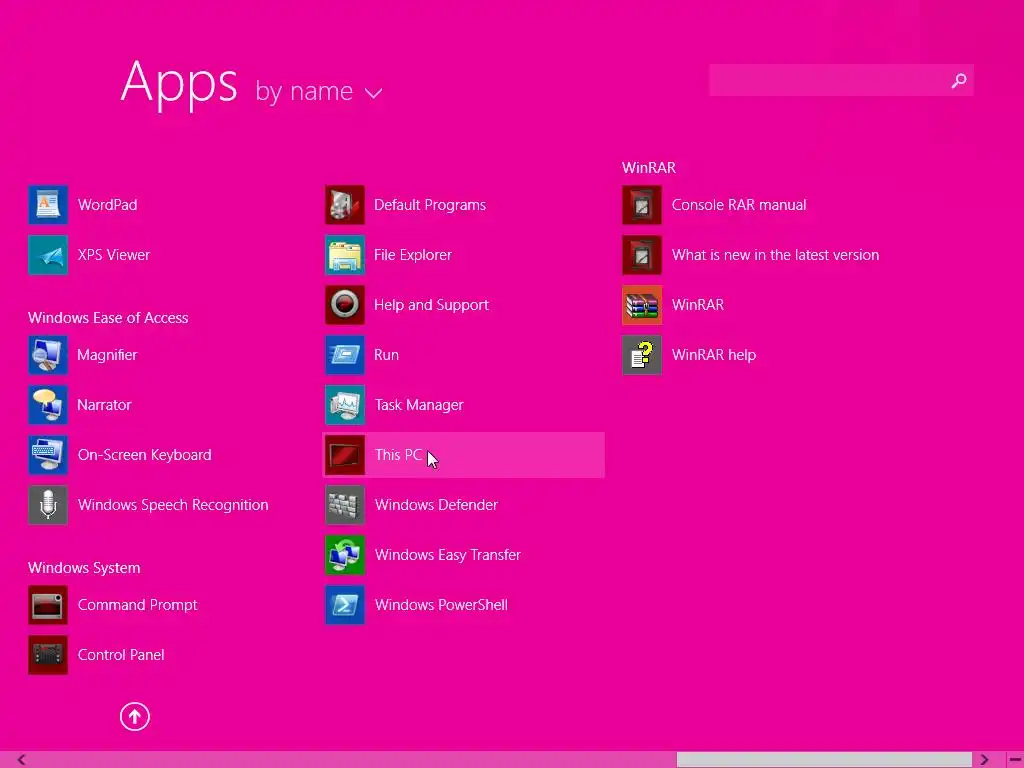Launch Windows Defender icon
This screenshot has width=1024, height=768.
(345, 505)
